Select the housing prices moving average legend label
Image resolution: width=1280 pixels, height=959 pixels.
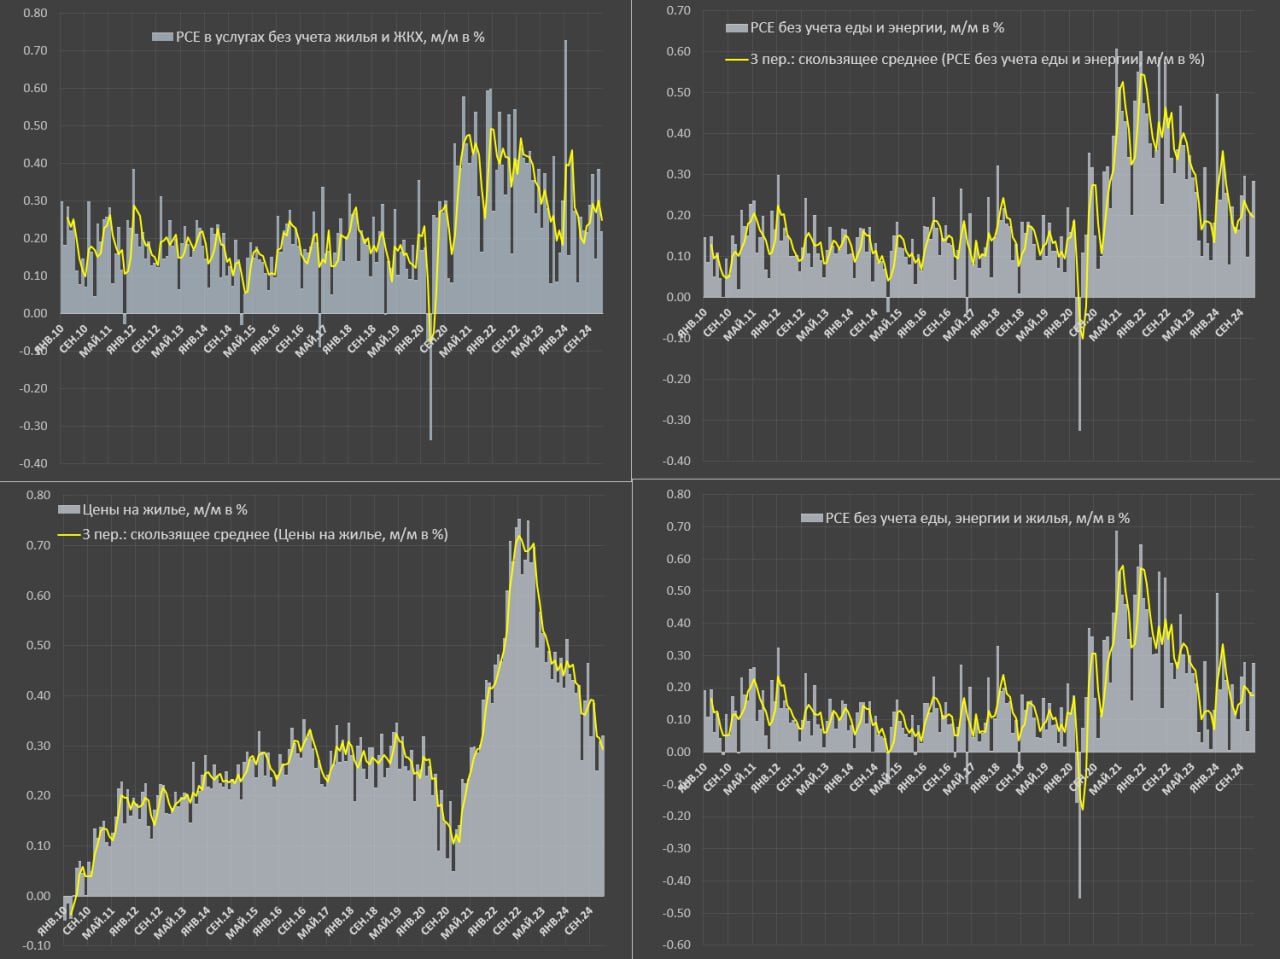click(x=265, y=534)
